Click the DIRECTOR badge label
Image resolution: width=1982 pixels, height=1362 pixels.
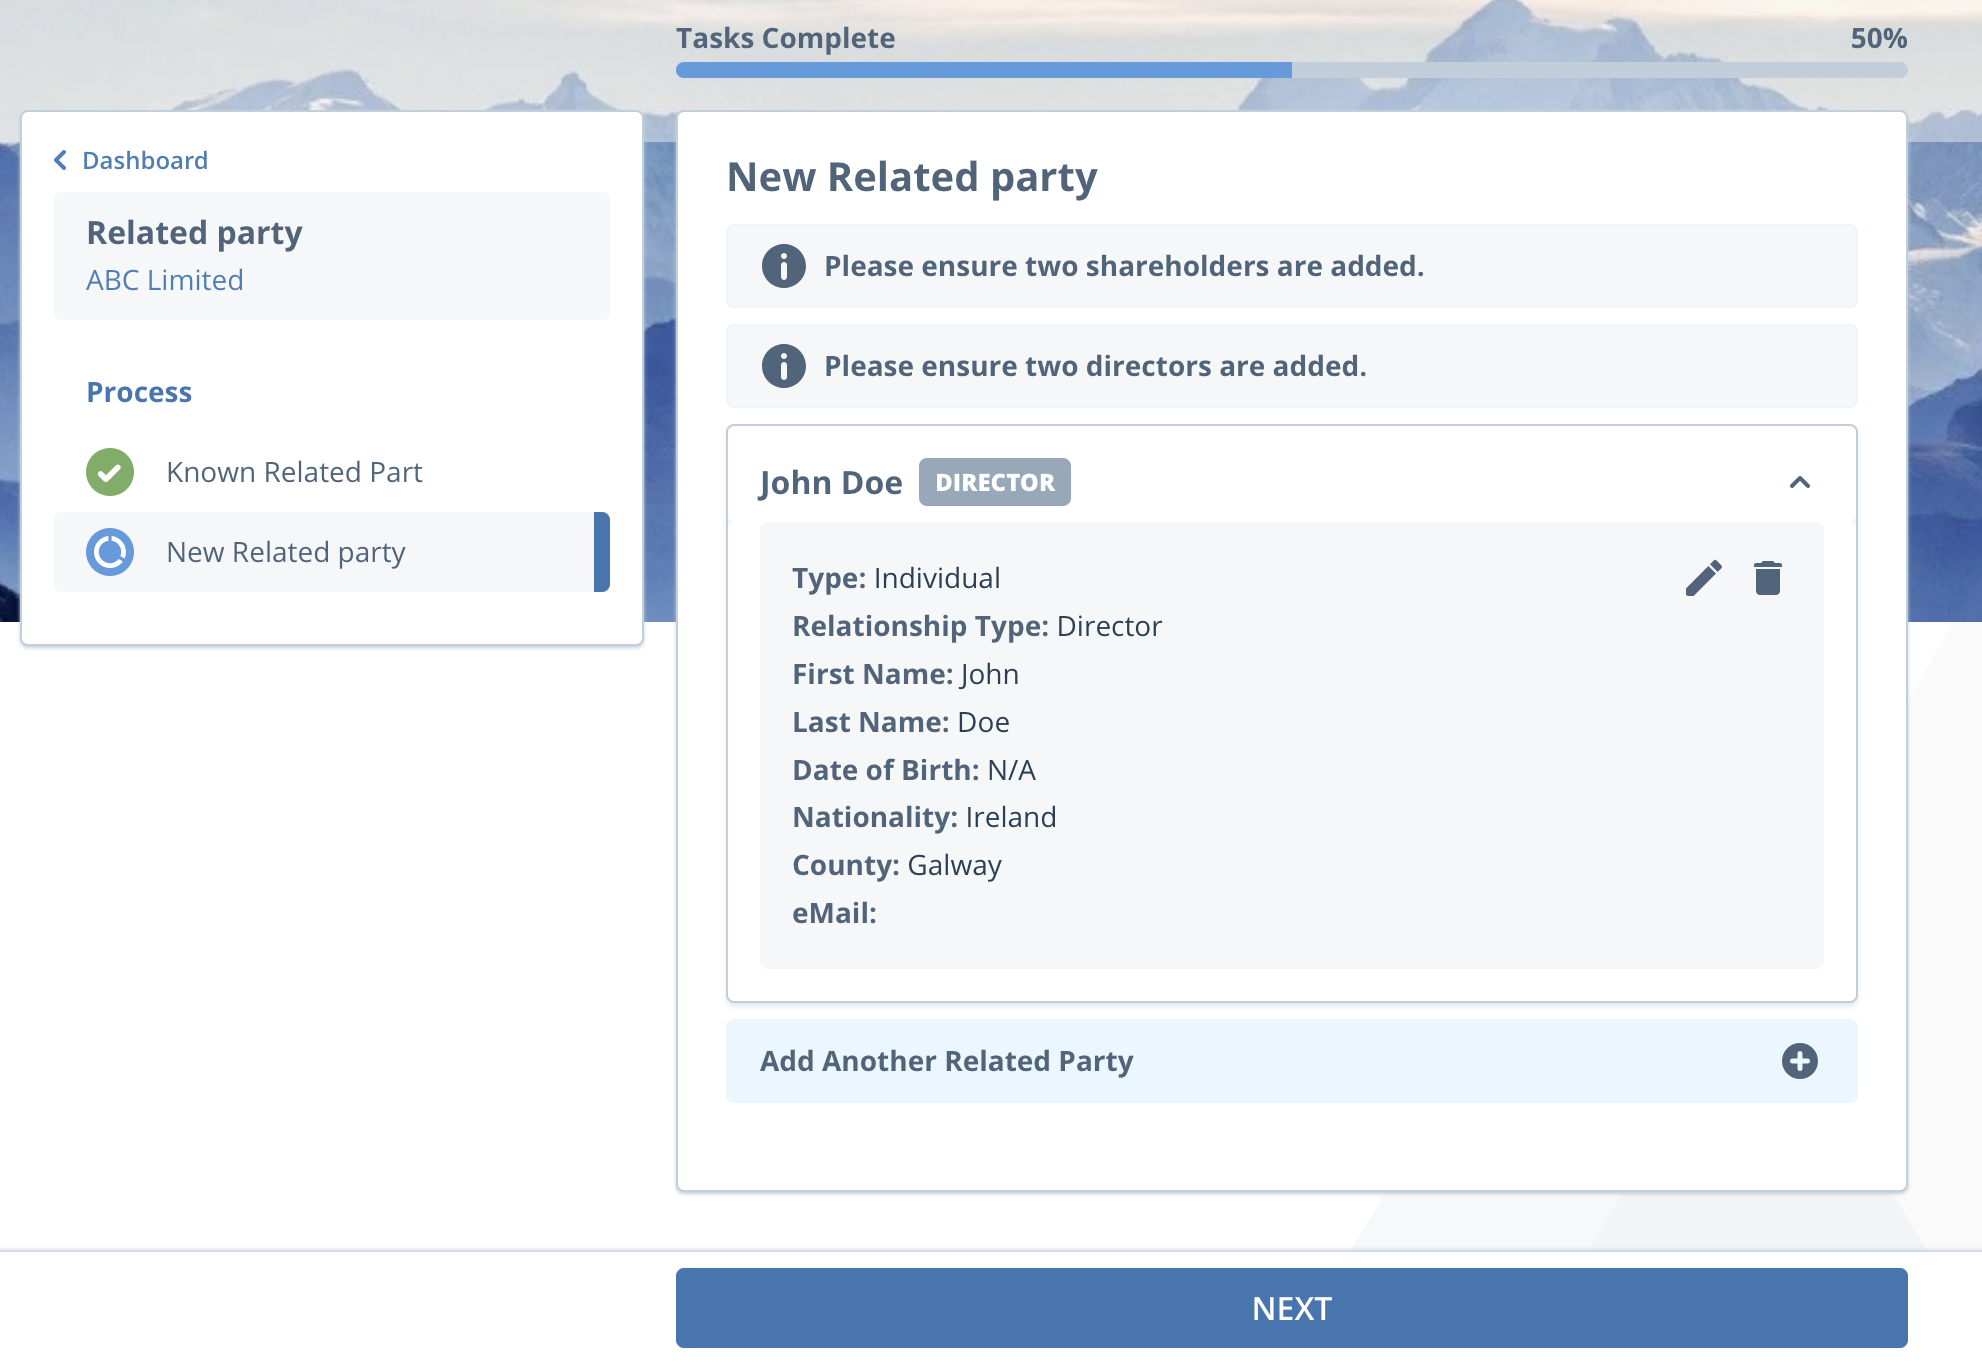coord(994,482)
